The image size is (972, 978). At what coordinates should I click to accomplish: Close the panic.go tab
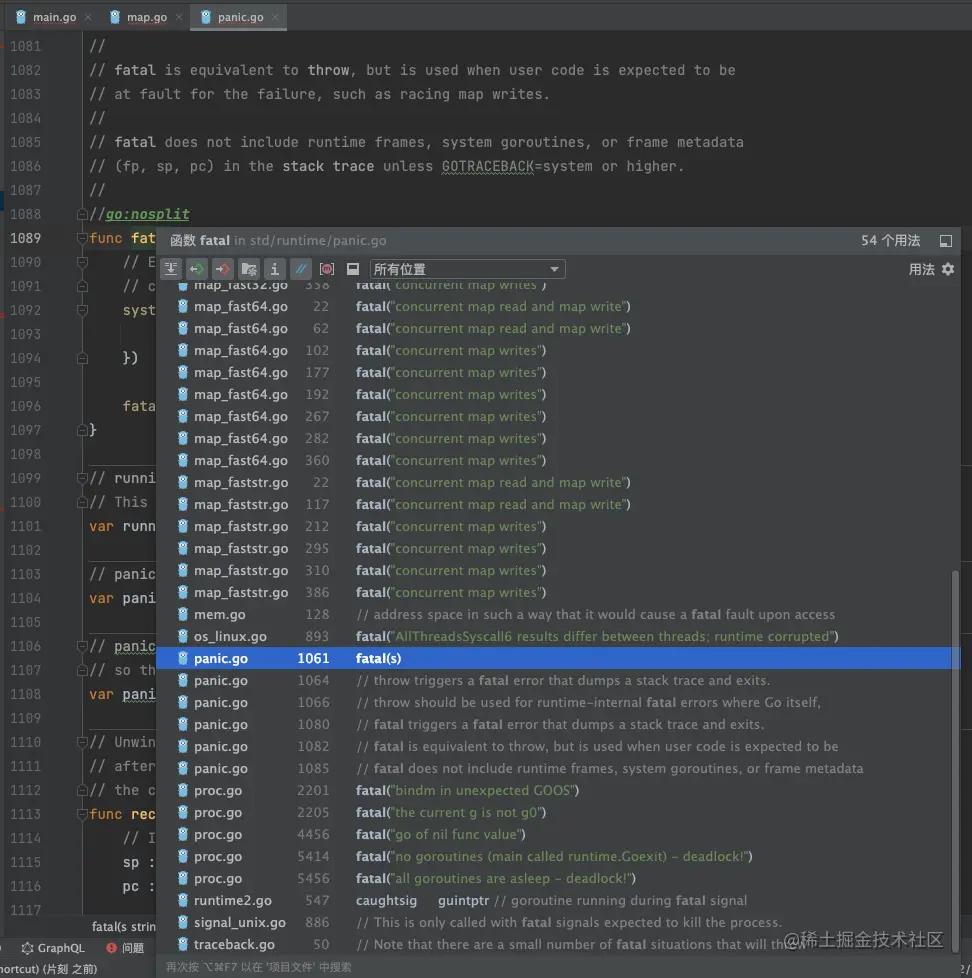tap(275, 17)
